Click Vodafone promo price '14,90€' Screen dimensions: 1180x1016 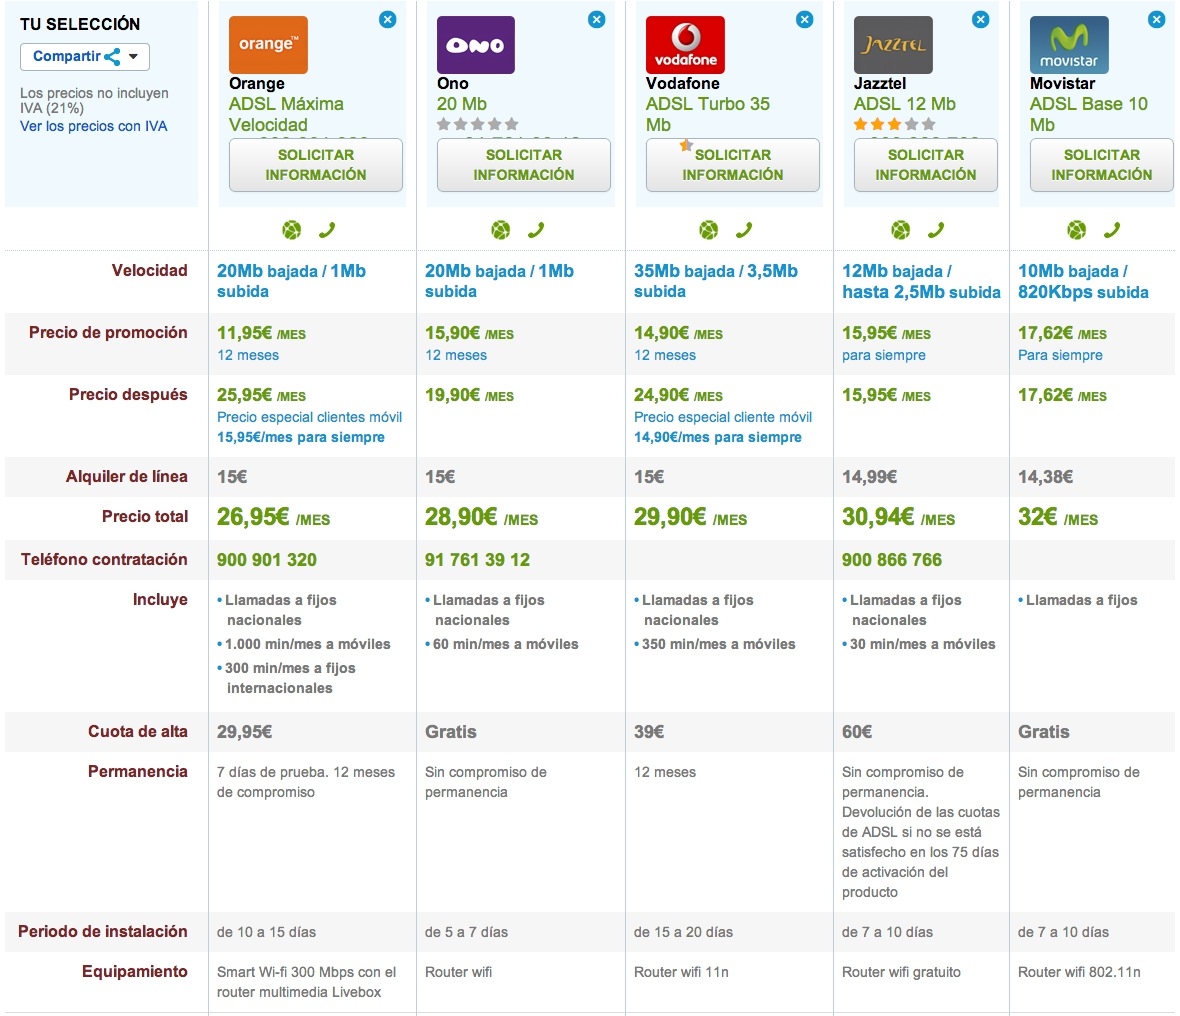pos(661,333)
